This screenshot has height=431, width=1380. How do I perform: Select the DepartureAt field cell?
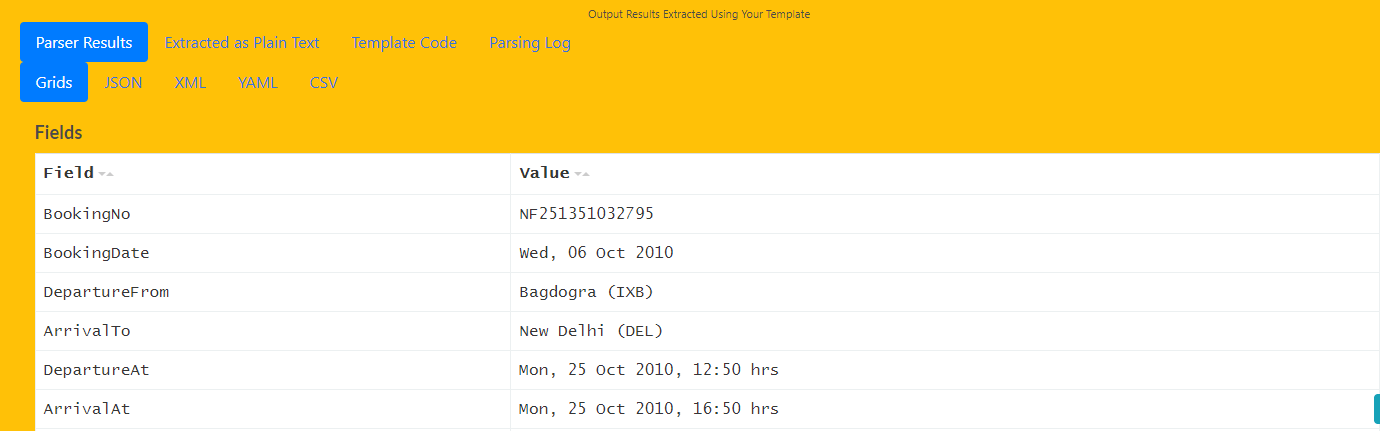pos(273,370)
